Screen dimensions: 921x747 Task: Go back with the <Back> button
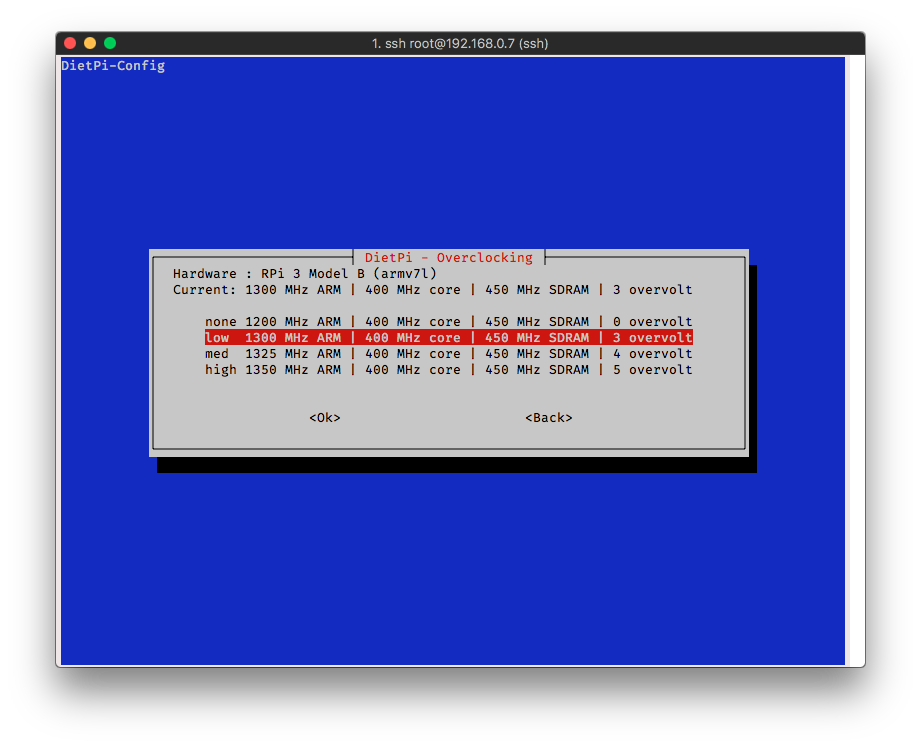(549, 418)
